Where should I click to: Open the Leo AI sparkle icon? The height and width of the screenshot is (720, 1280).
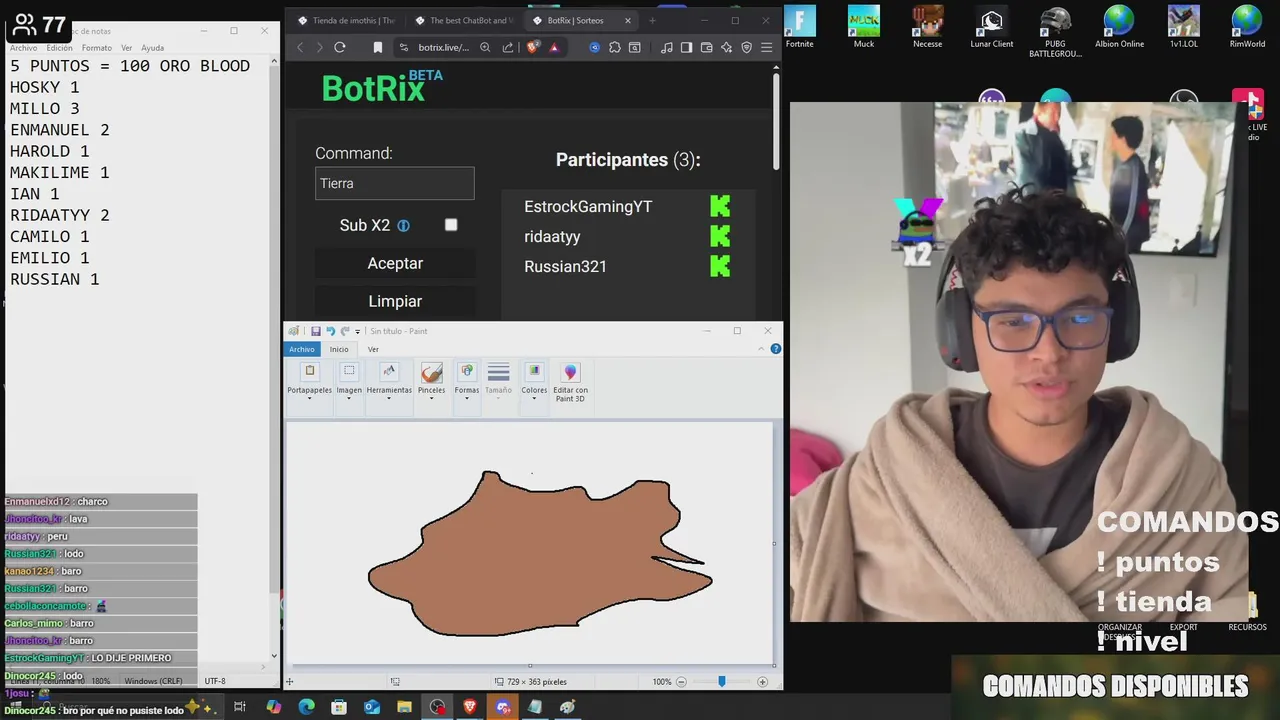[727, 47]
